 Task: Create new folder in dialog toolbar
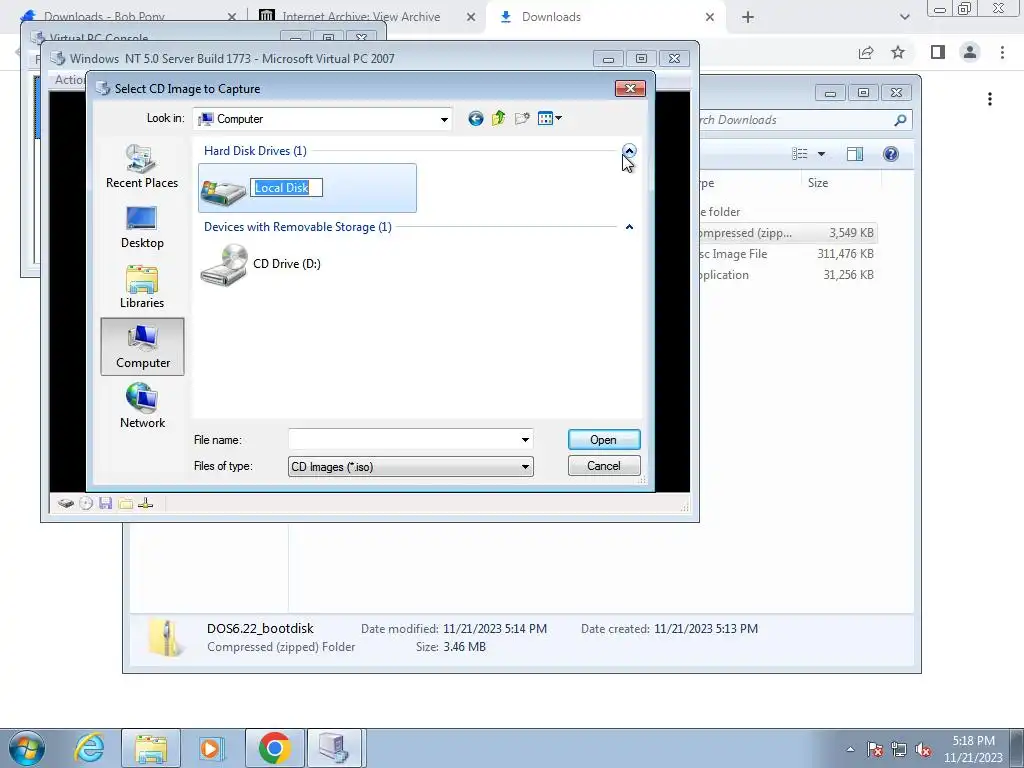522,118
